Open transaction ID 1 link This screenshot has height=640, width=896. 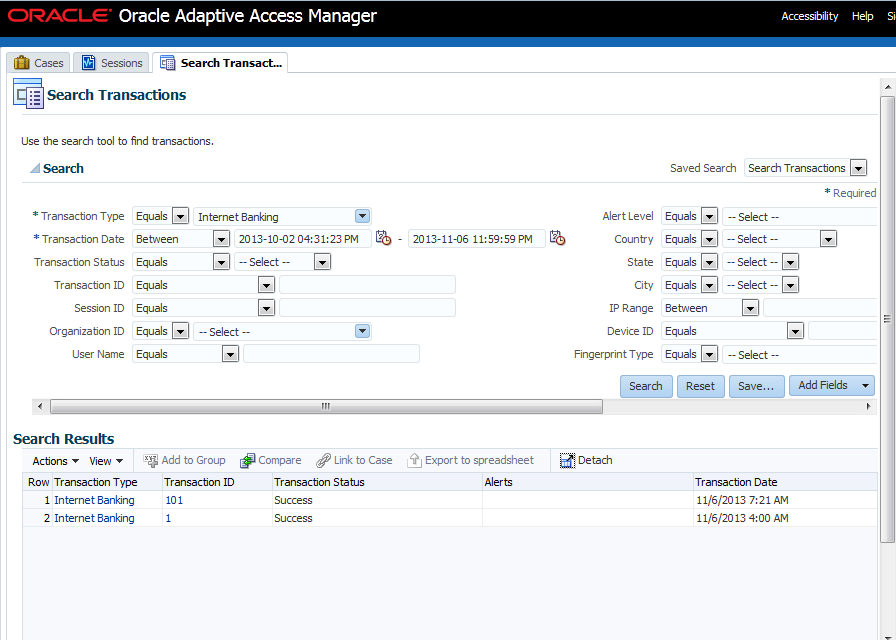click(x=168, y=518)
